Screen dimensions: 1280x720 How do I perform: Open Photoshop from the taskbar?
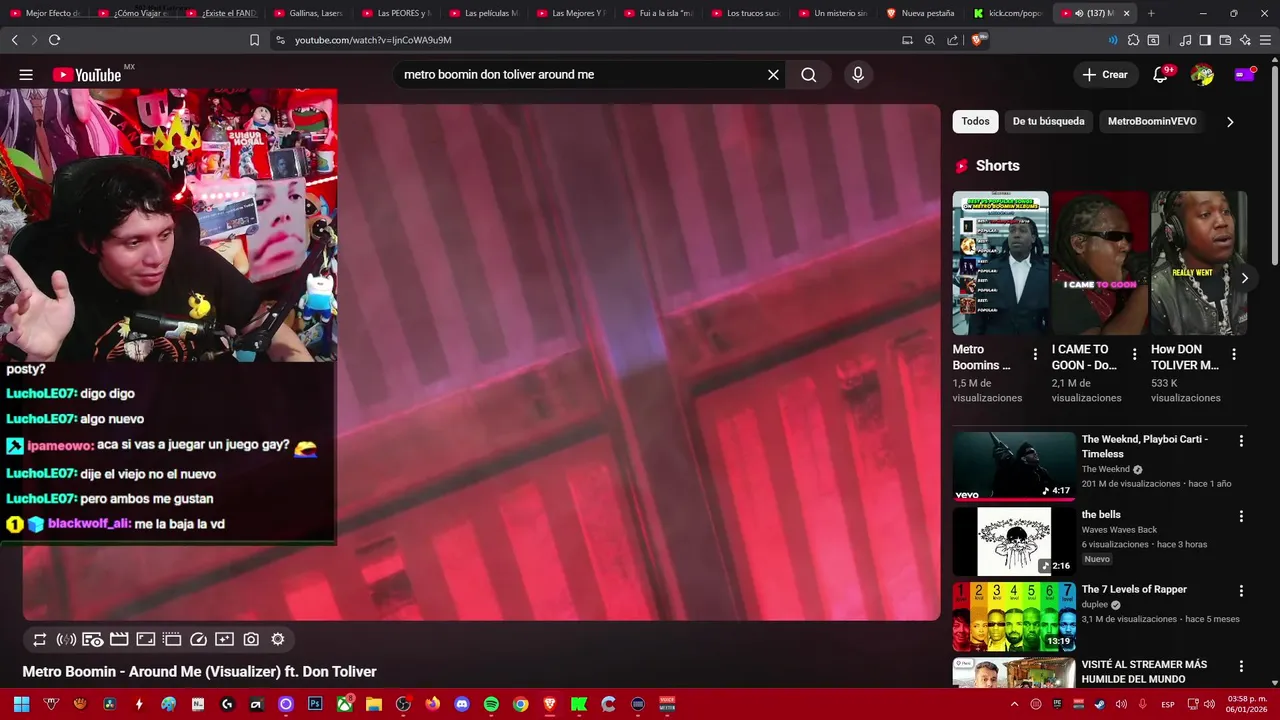point(315,704)
